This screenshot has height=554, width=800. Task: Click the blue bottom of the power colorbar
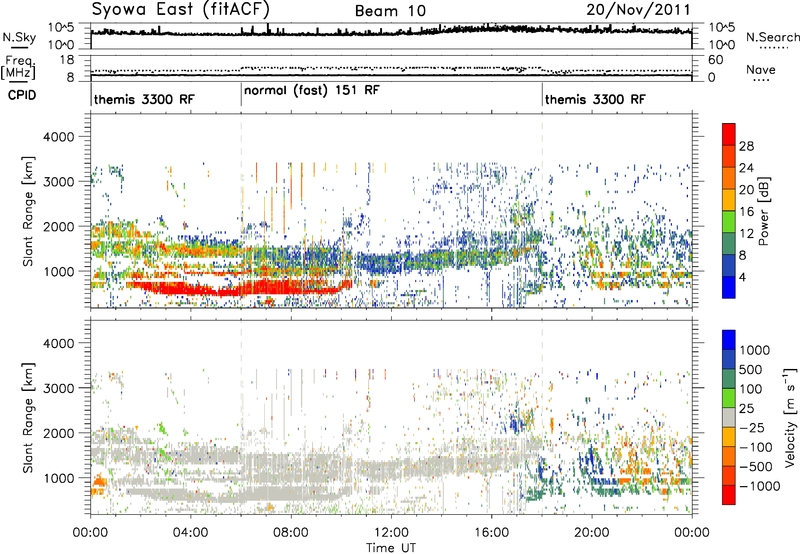point(729,287)
